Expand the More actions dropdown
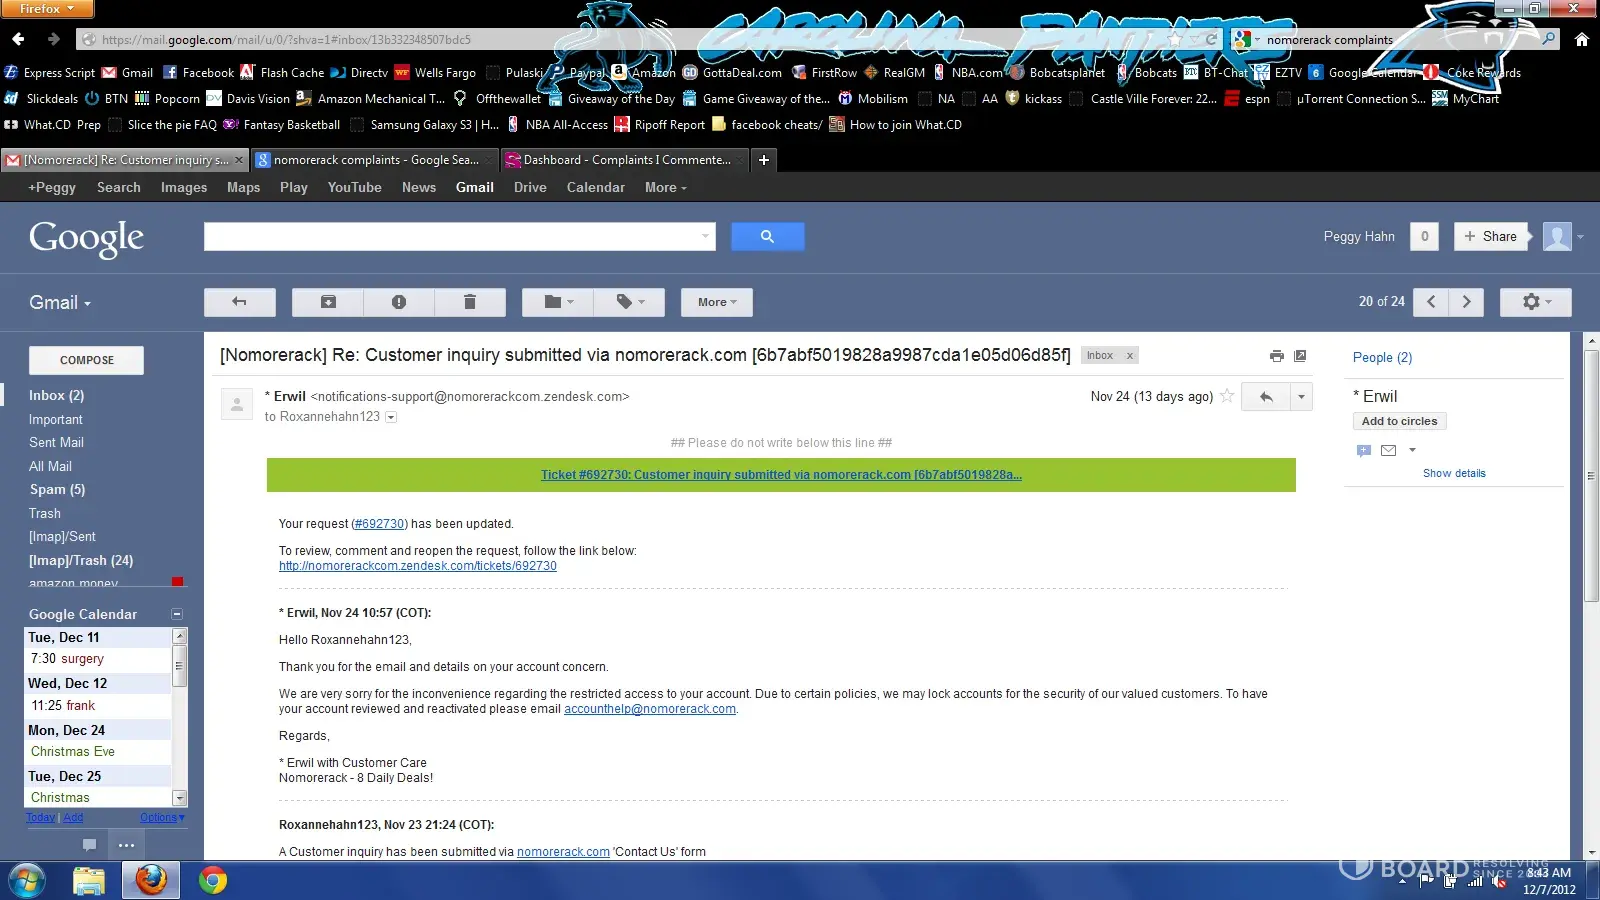This screenshot has height=900, width=1600. (x=716, y=302)
